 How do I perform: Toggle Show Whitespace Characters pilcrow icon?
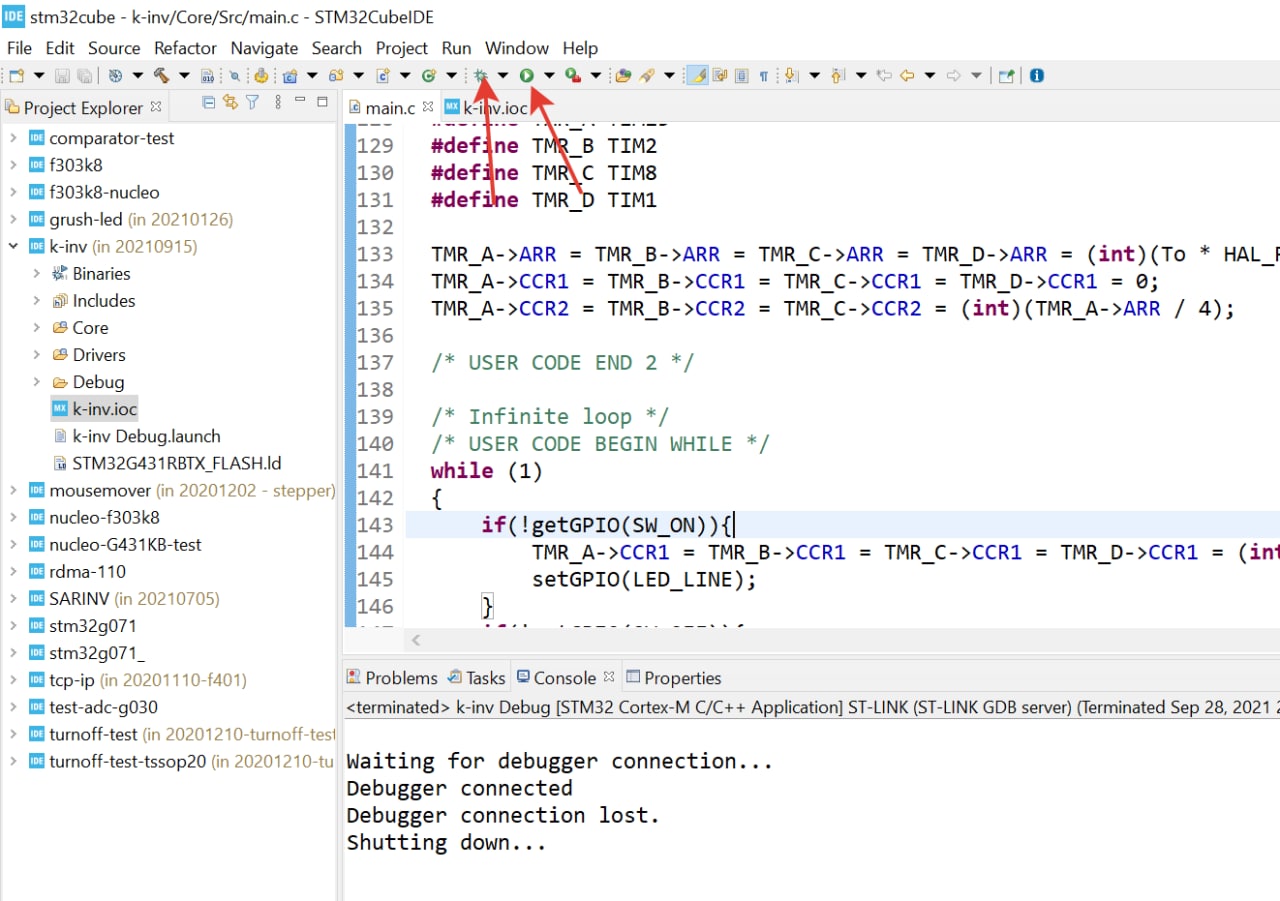pyautogui.click(x=764, y=75)
